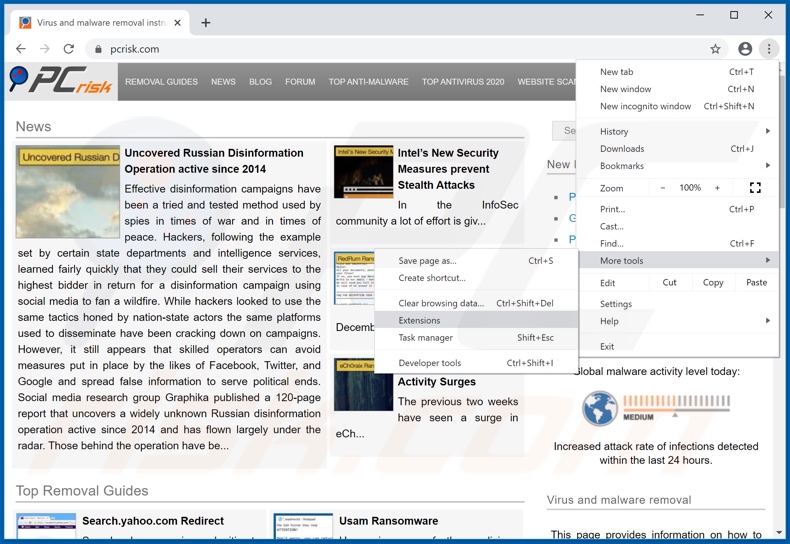Open the REMOVAL GUIDES navigation link
This screenshot has height=544, width=790.
(161, 82)
